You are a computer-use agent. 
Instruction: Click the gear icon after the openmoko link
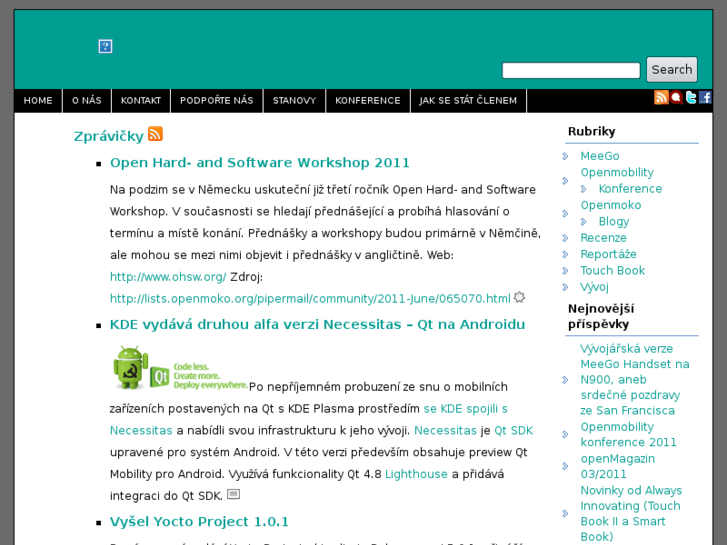point(519,297)
